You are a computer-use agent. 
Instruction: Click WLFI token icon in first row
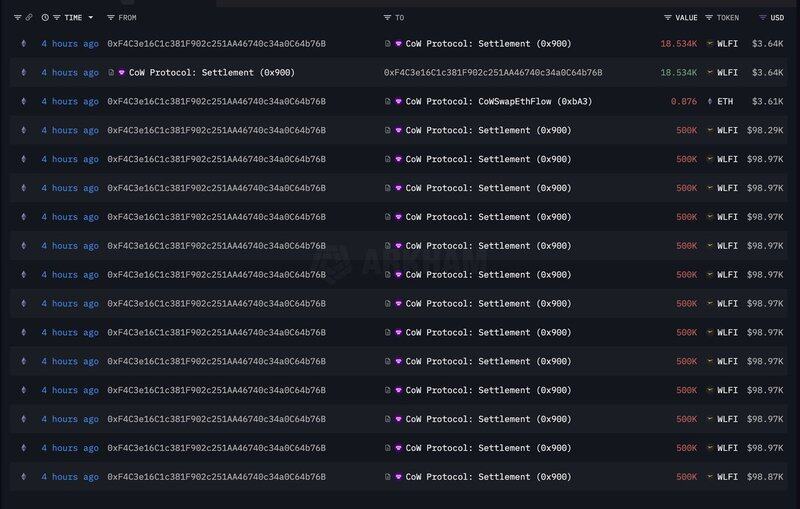click(x=710, y=44)
